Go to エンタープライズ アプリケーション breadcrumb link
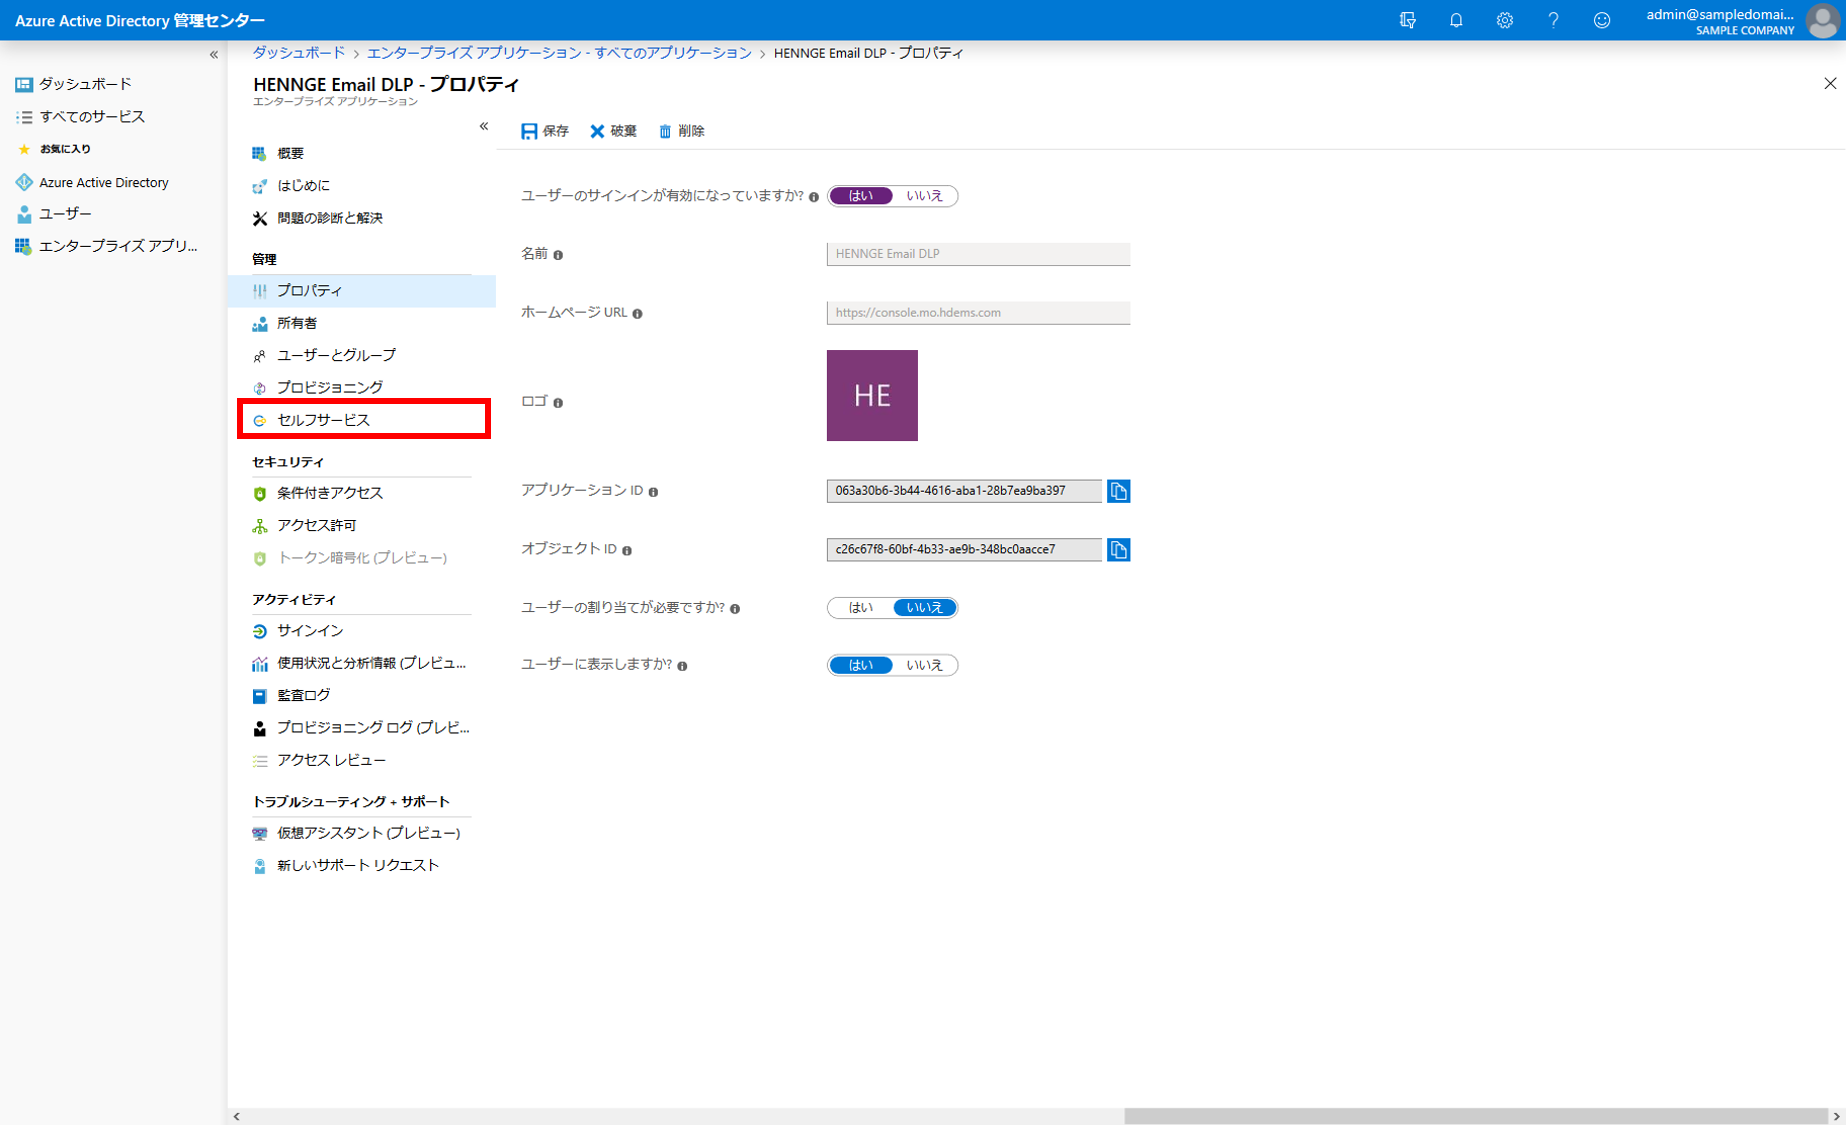The height and width of the screenshot is (1125, 1846). coord(559,53)
